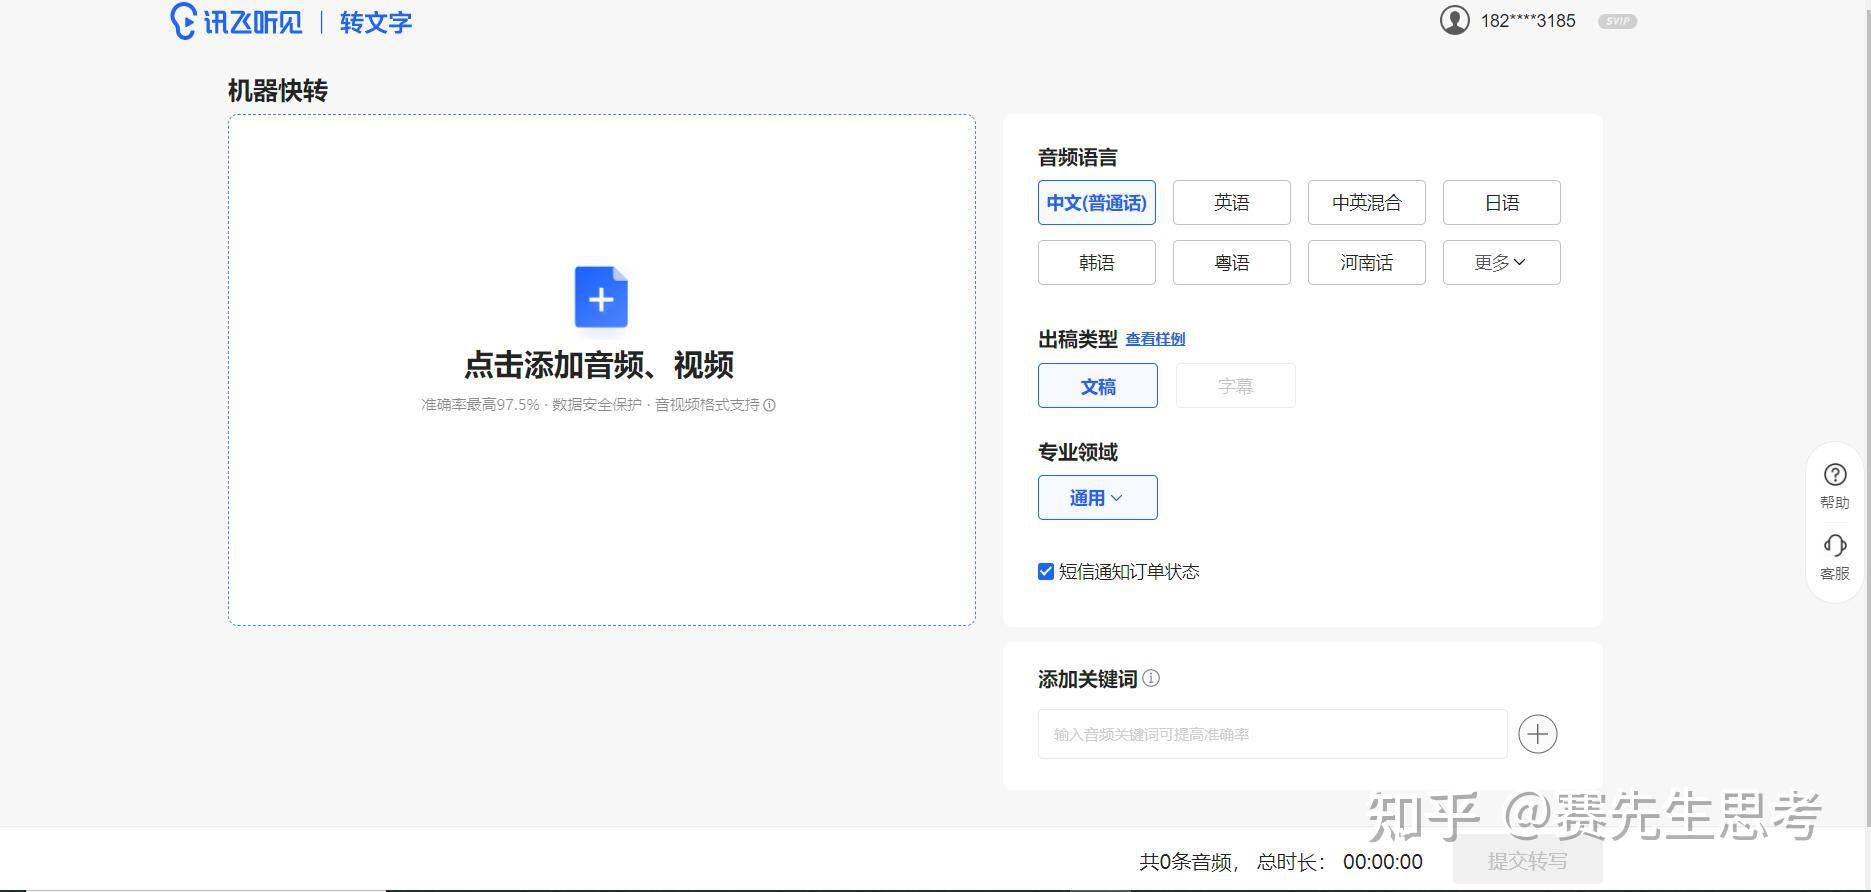Click the 共0条音频 count text

[1186, 862]
